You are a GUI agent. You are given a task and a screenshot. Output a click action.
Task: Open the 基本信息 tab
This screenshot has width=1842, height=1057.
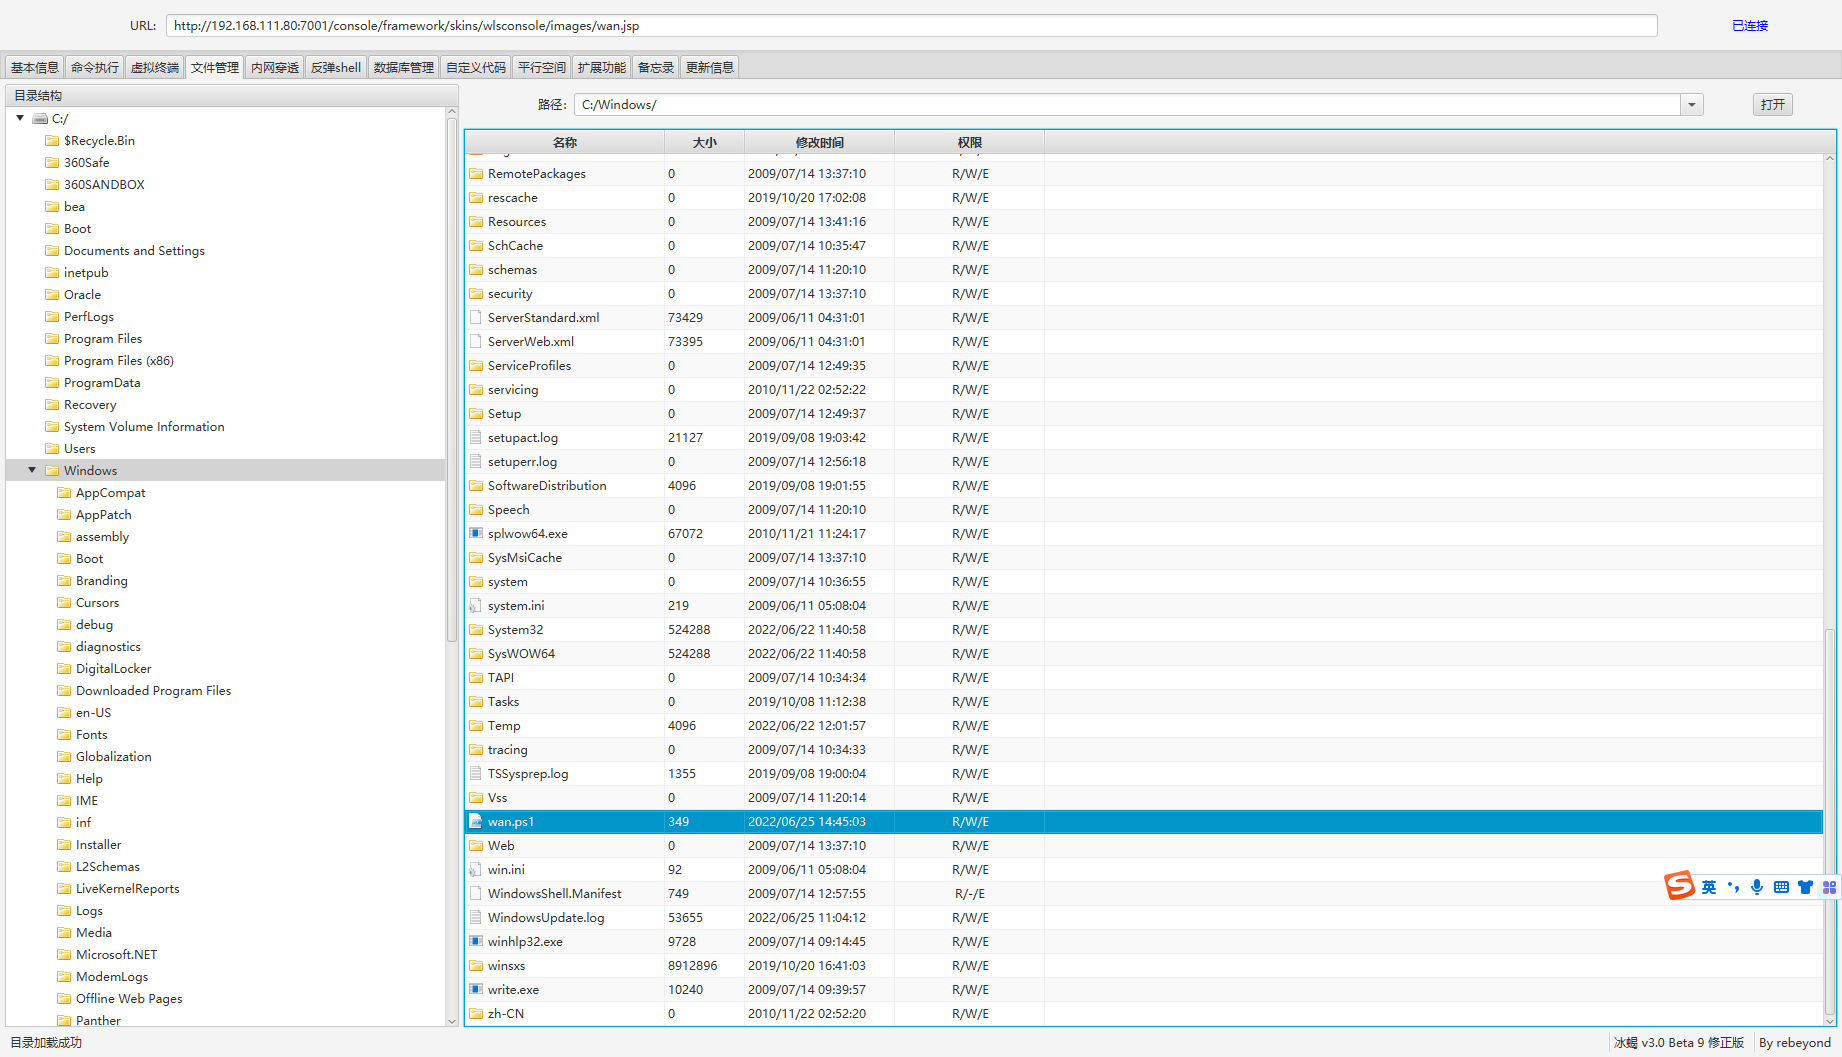(x=35, y=67)
